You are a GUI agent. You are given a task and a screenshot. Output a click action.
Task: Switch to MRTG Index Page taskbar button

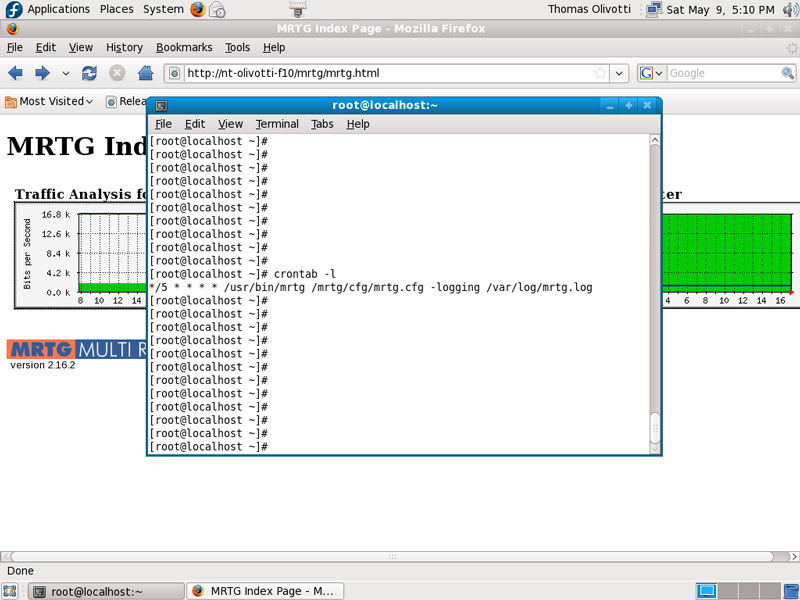point(265,591)
